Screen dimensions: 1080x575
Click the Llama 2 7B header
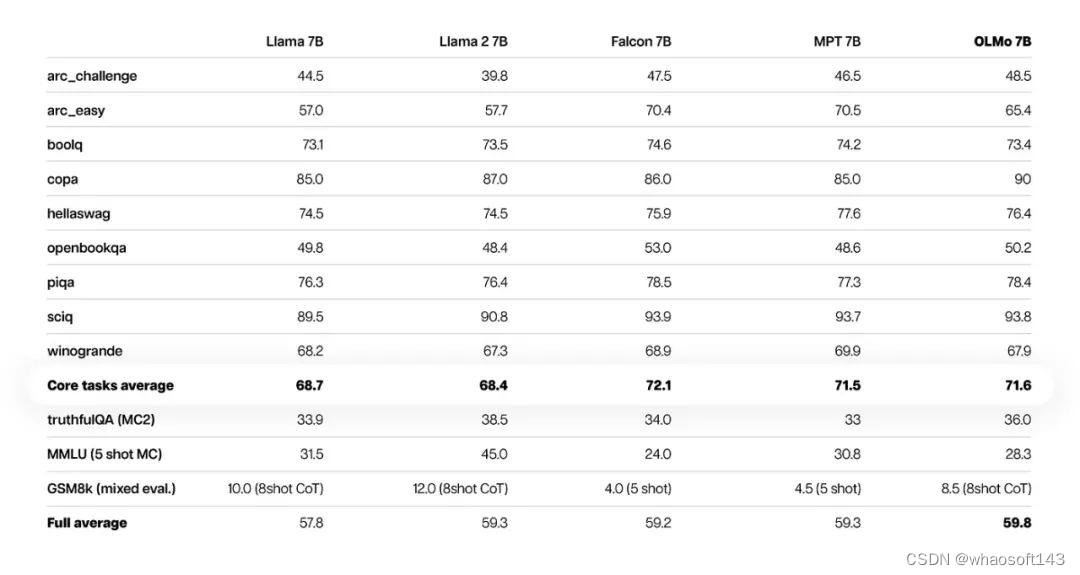[x=473, y=41]
